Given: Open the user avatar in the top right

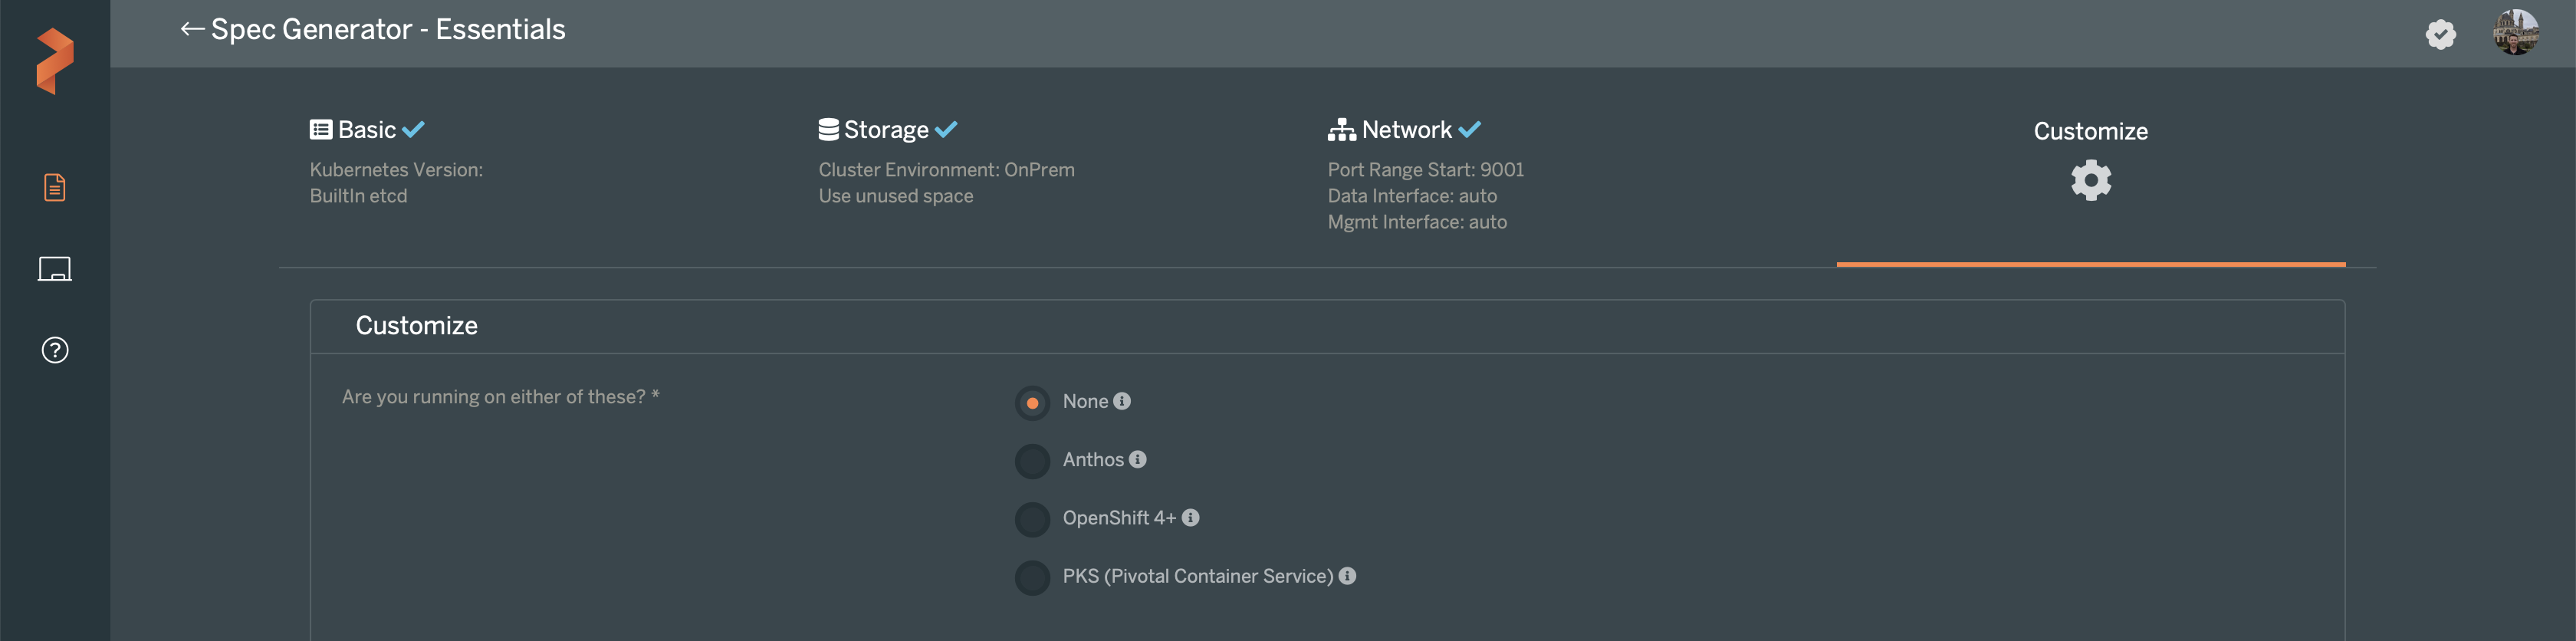Looking at the screenshot, I should pyautogui.click(x=2515, y=33).
